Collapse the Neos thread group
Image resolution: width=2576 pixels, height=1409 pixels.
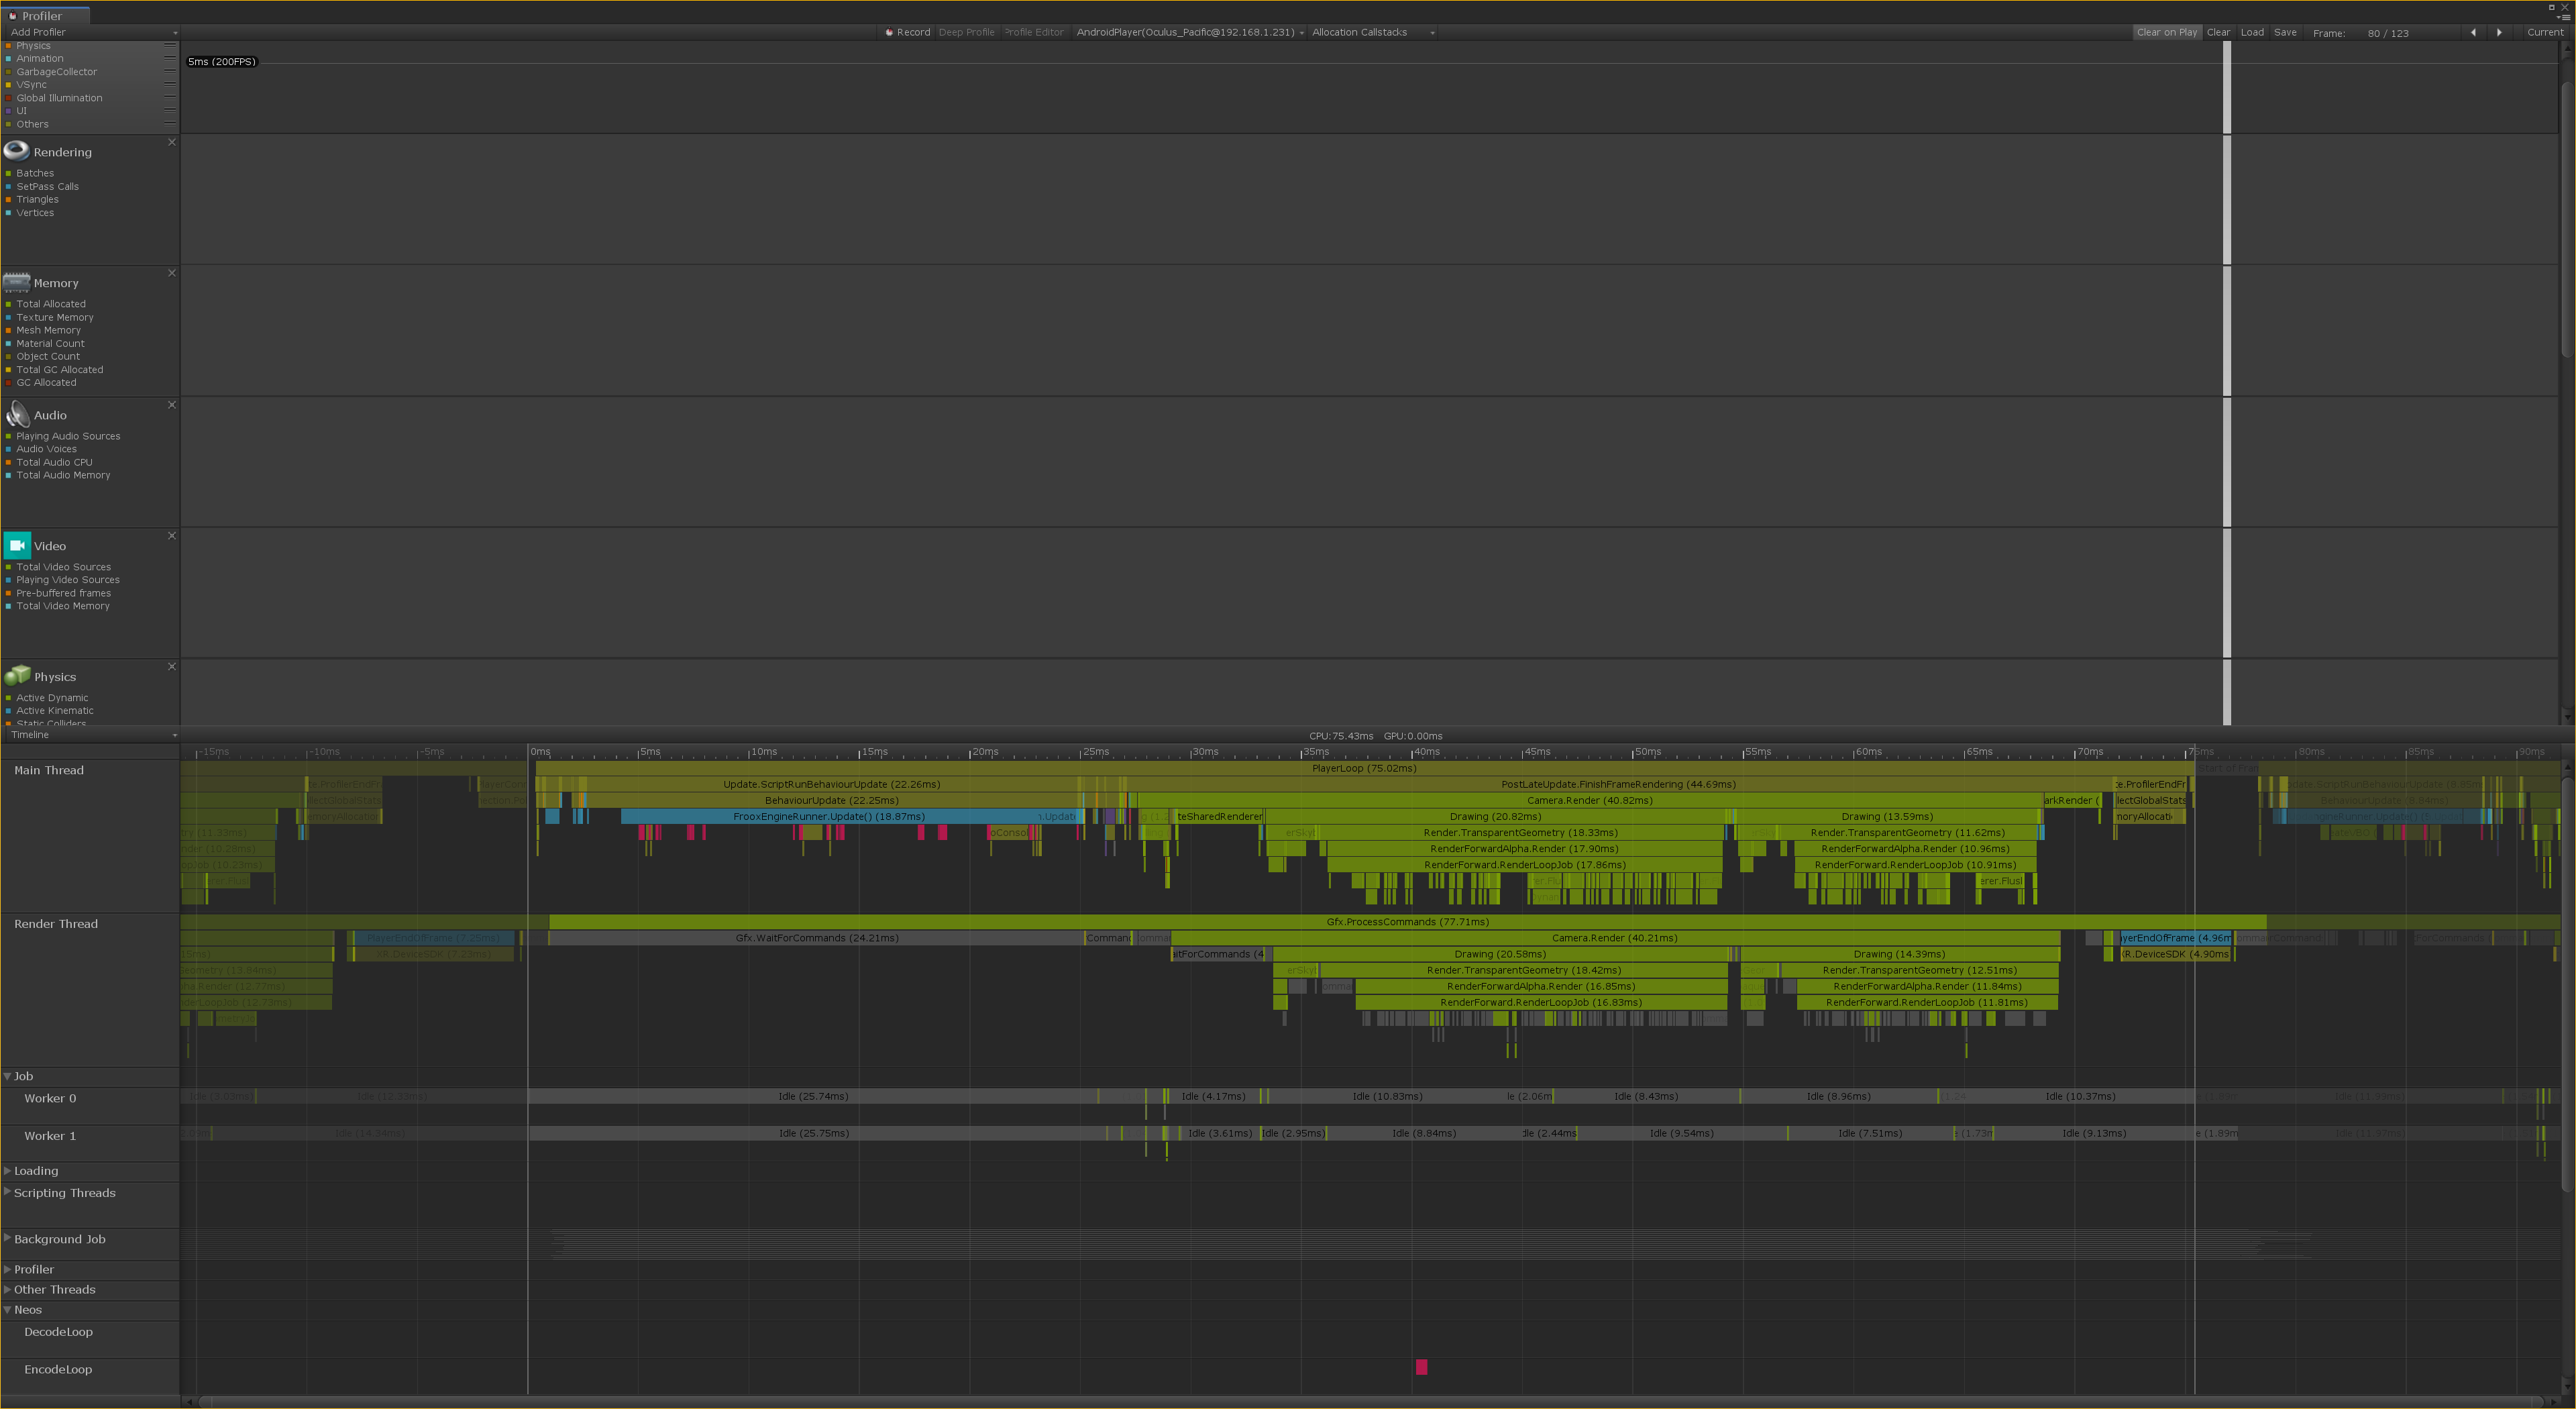coord(8,1309)
